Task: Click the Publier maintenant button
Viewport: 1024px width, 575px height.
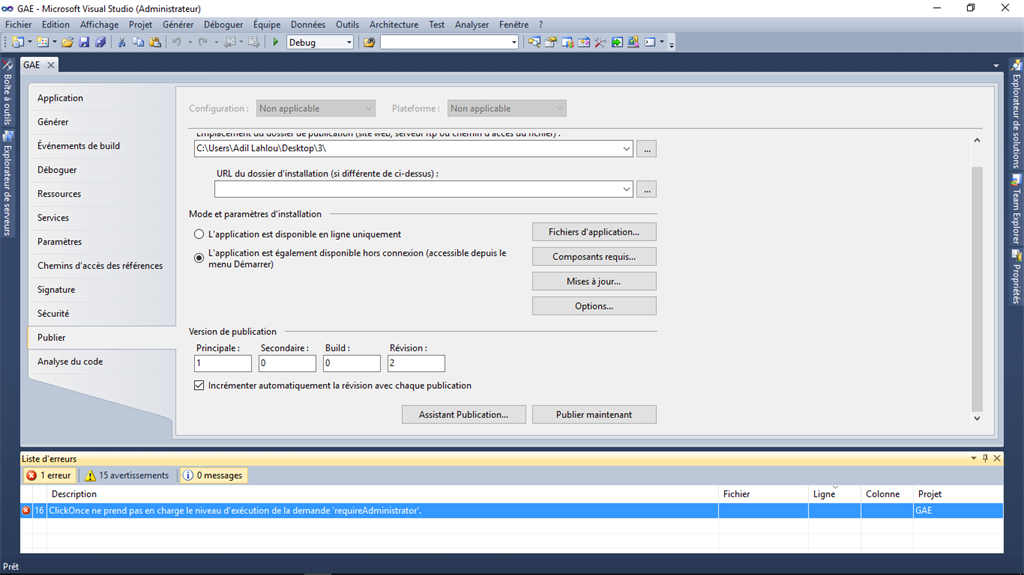Action: point(594,414)
